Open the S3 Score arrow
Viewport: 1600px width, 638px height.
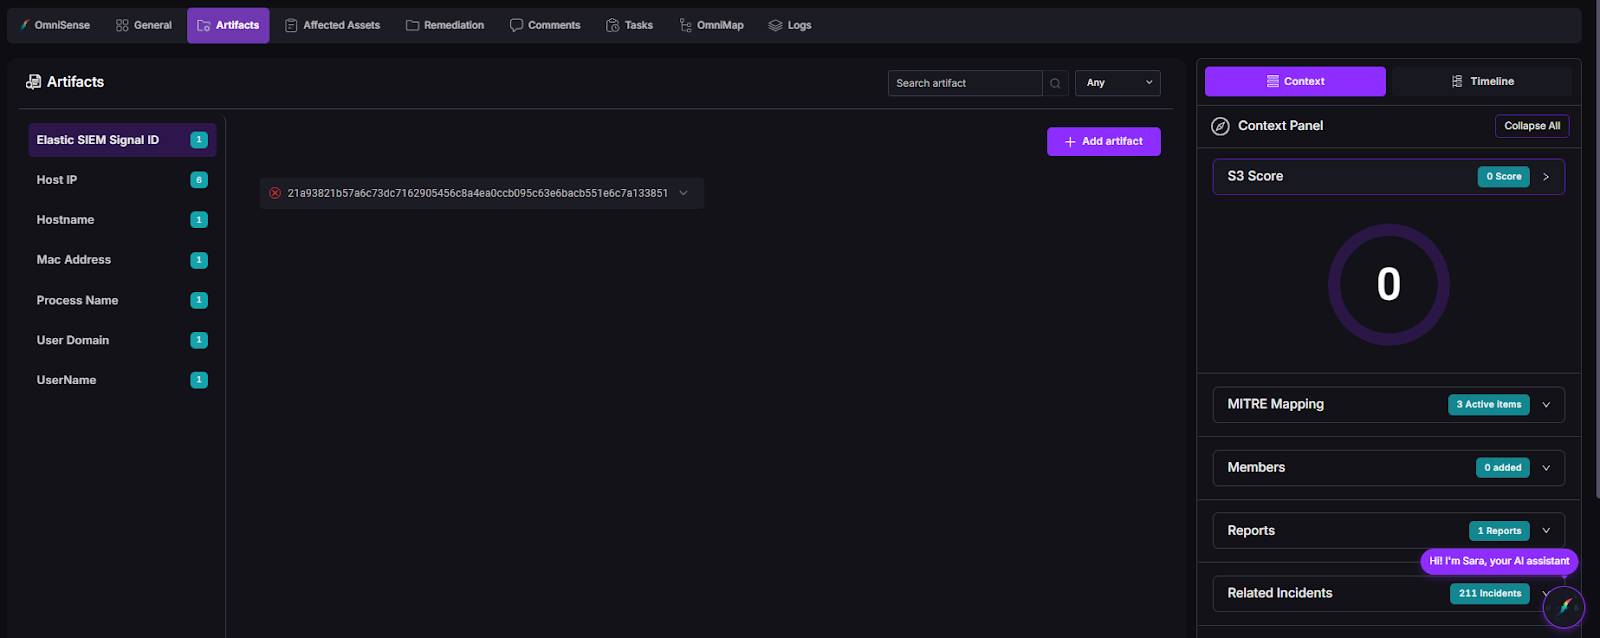click(1546, 177)
